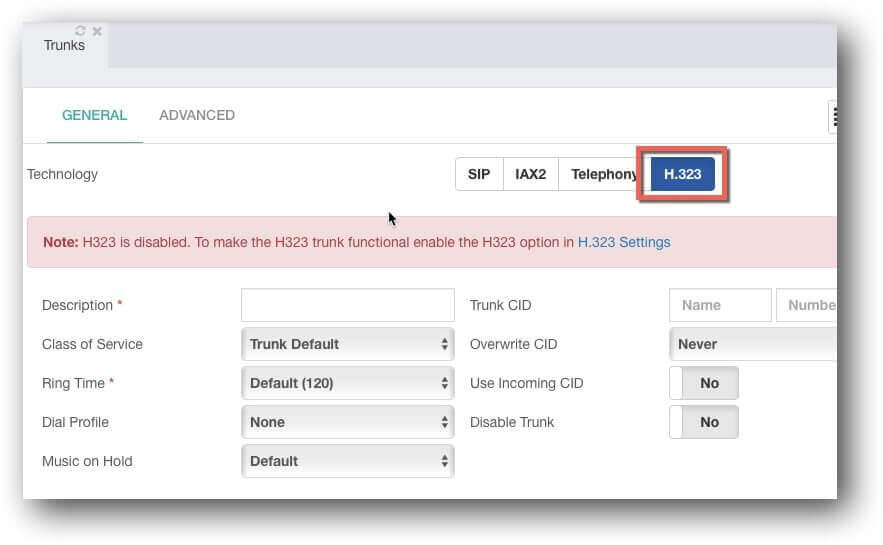Close the Trunks tab with the x icon
Image resolution: width=883 pixels, height=545 pixels.
pos(97,31)
